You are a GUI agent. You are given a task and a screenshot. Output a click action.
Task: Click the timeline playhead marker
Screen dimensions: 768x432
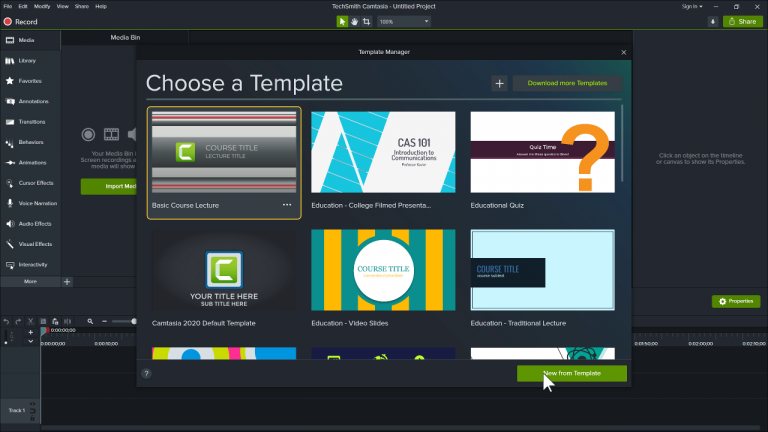(x=45, y=331)
